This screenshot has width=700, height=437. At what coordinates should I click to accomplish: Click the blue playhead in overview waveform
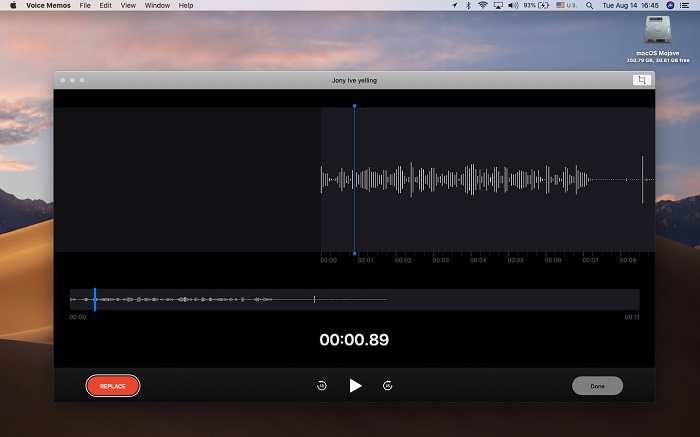[94, 299]
